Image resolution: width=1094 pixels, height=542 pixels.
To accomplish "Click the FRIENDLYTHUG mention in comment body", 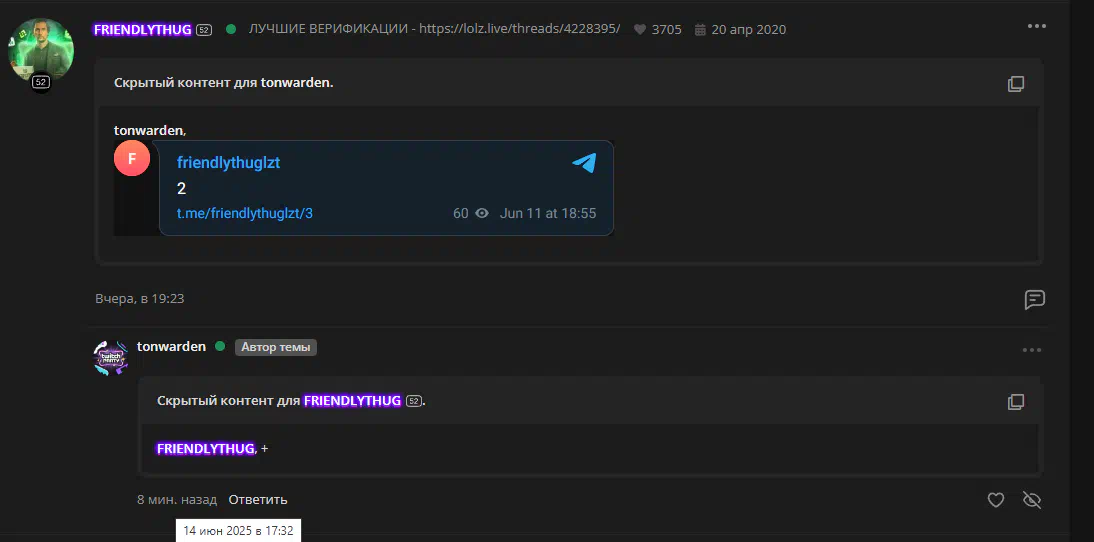I will (x=206, y=449).
